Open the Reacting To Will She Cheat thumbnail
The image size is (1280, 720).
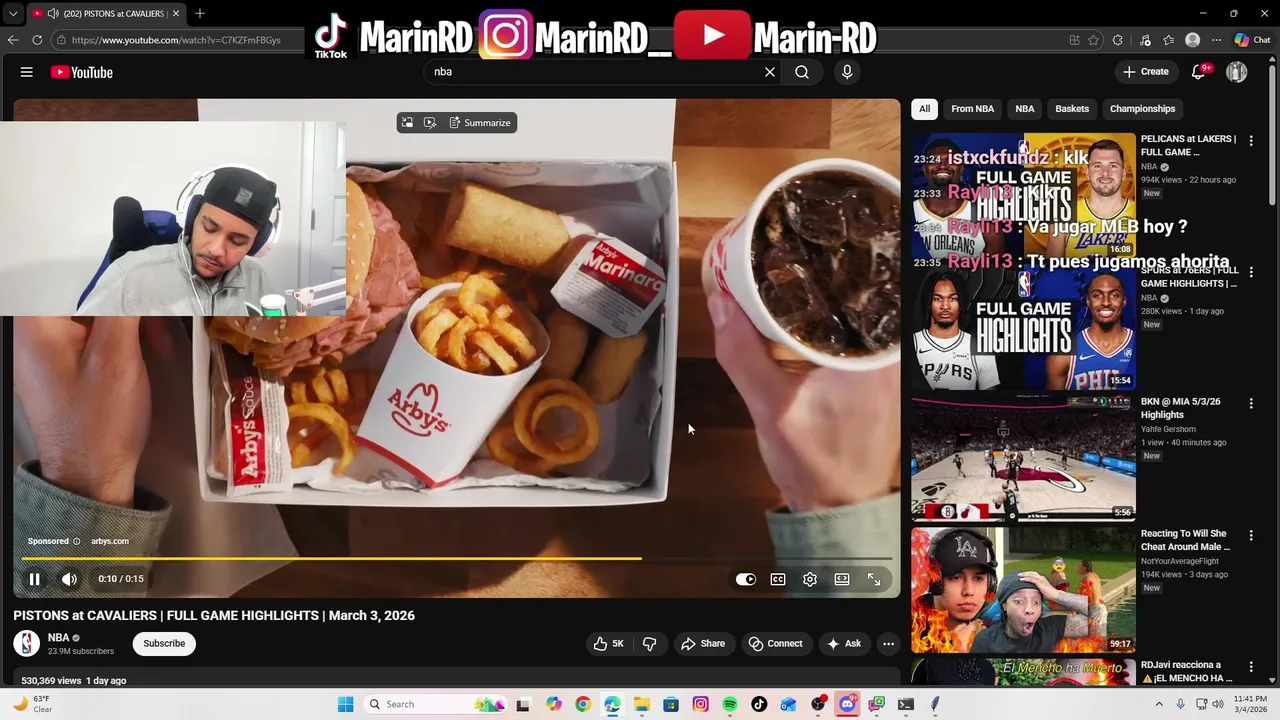[x=1023, y=590]
